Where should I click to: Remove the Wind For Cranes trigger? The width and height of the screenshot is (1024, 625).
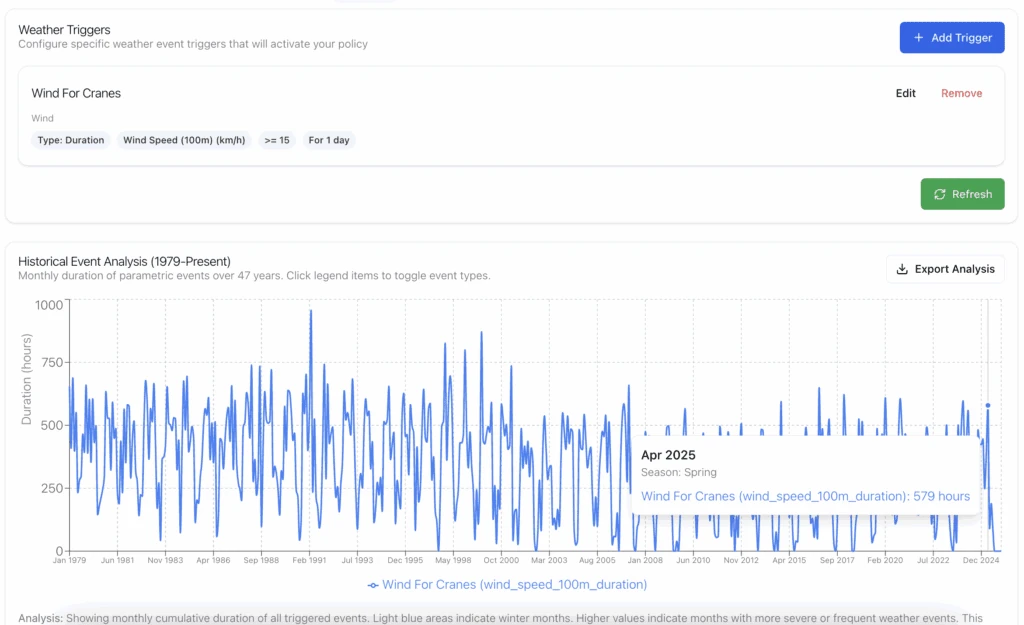(x=961, y=93)
